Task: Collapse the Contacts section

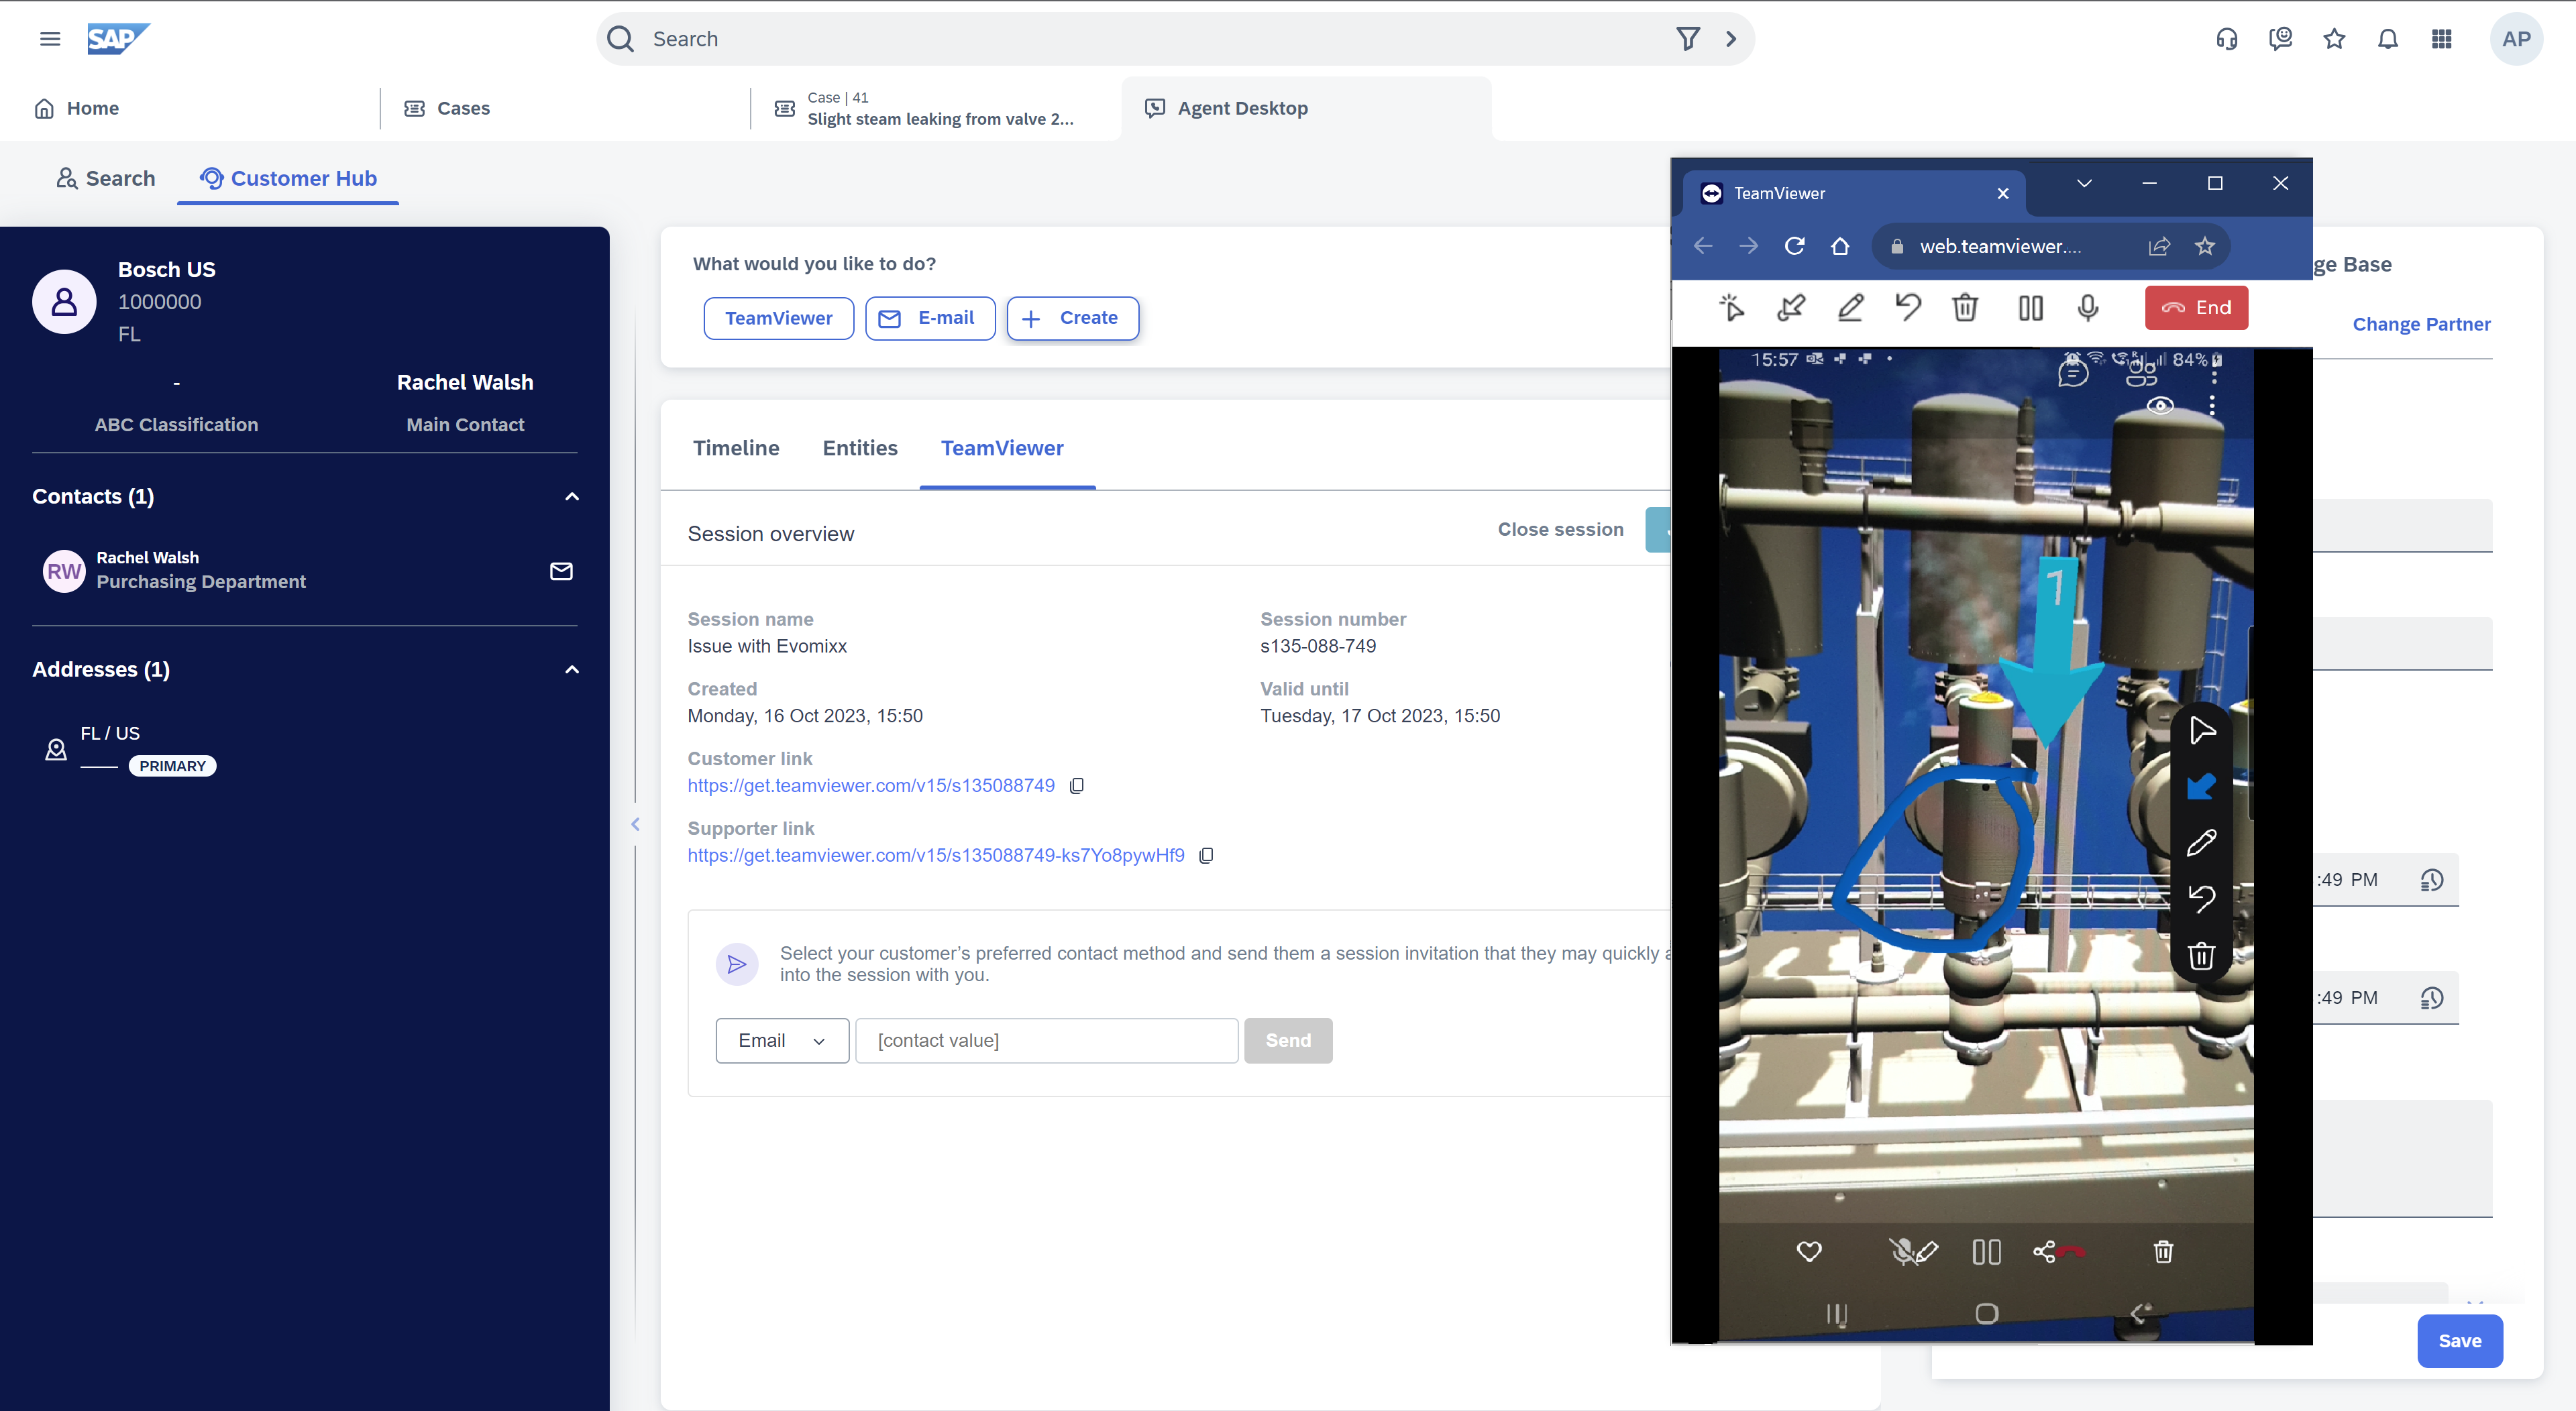Action: coord(571,496)
